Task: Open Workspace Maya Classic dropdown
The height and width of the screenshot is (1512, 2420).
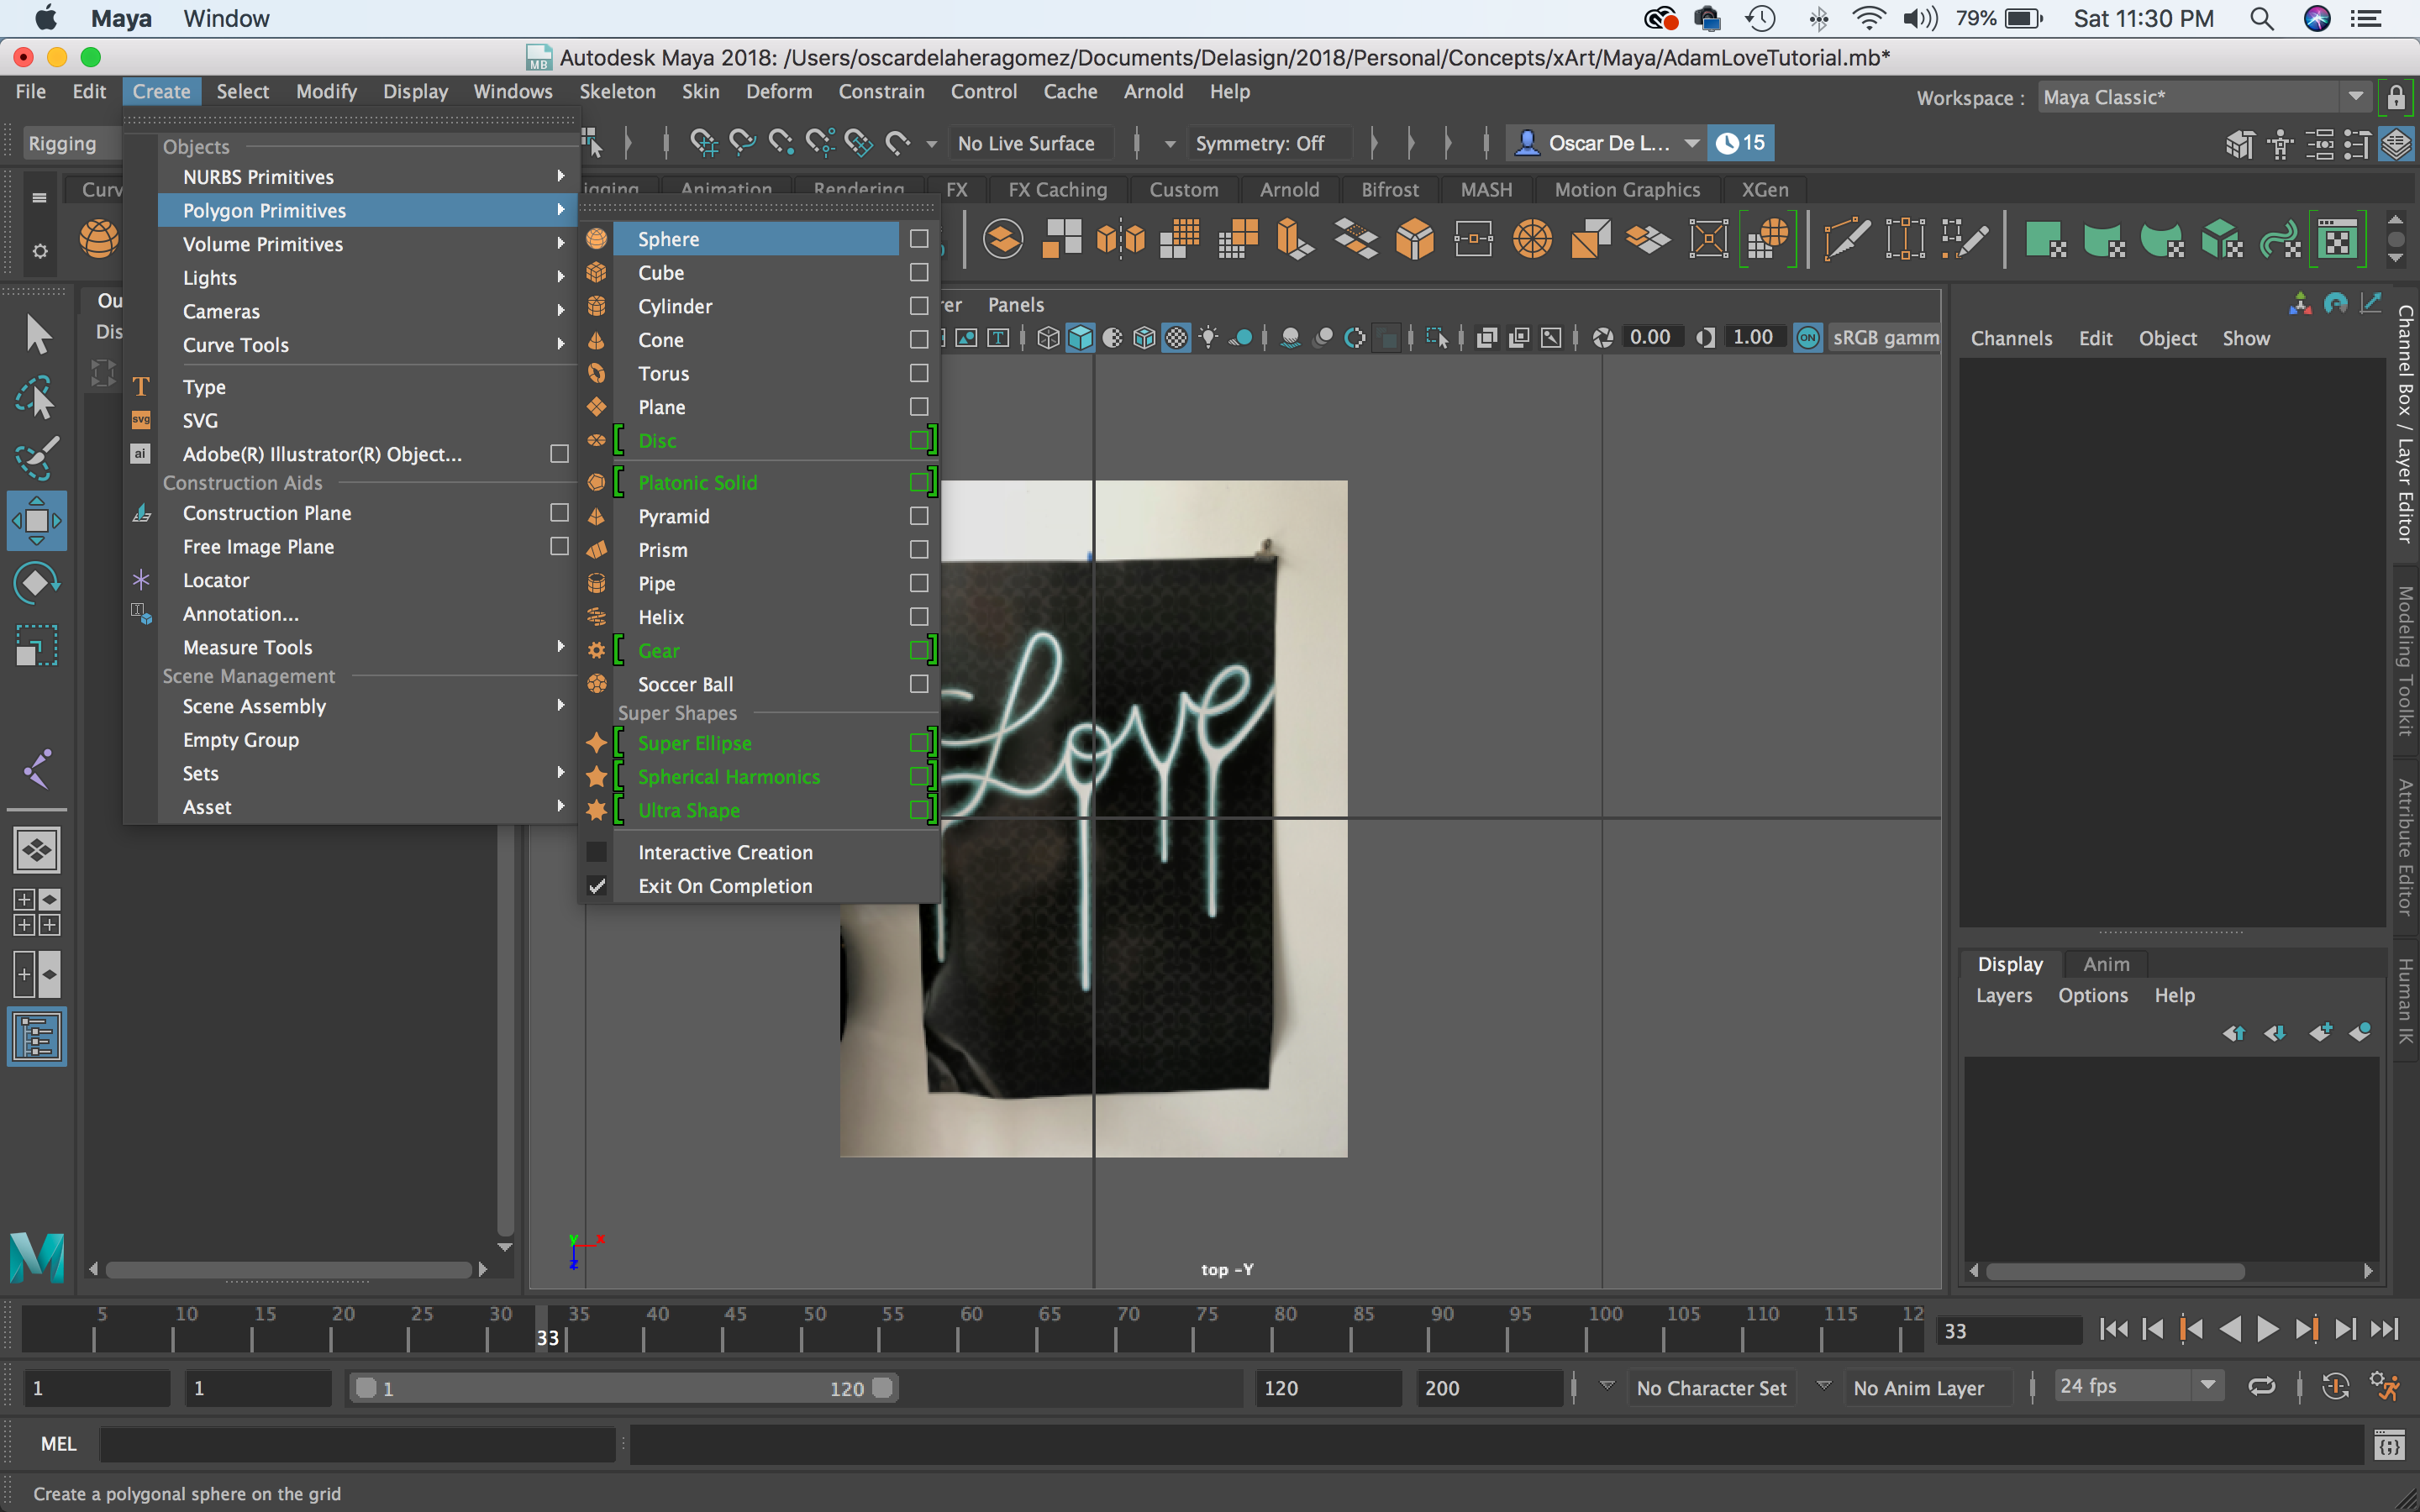Action: click(2203, 97)
